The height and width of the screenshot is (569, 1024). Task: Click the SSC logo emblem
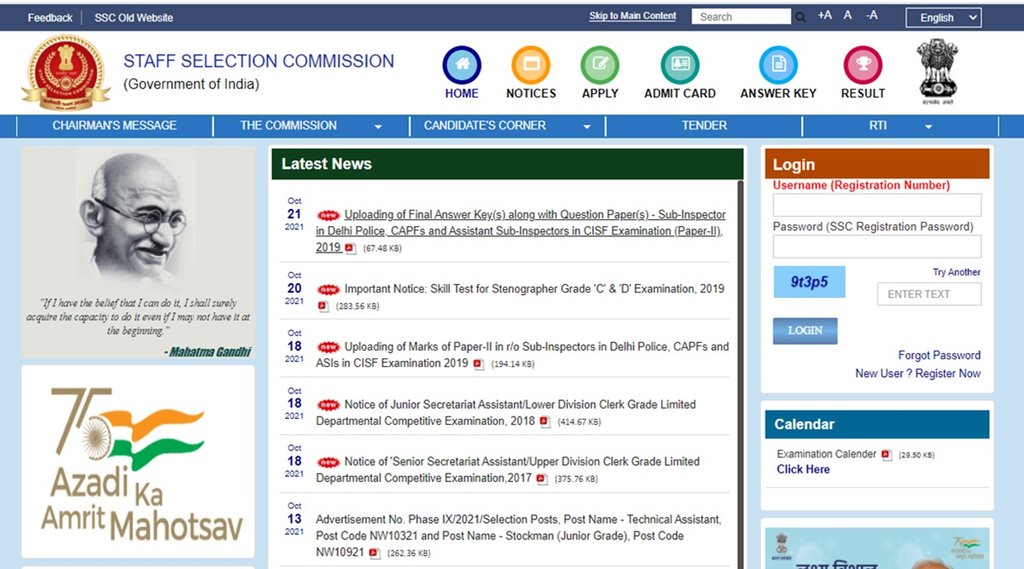(x=66, y=73)
